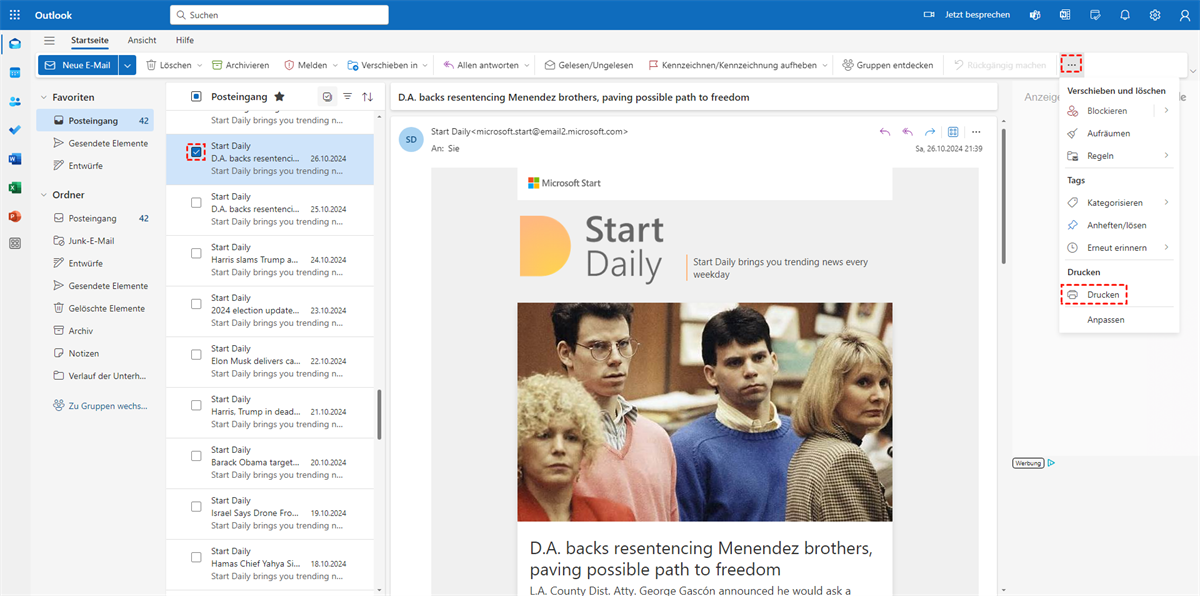Image resolution: width=1200 pixels, height=596 pixels.
Task: Open the Calendar icon in left rail
Action: coord(15,73)
